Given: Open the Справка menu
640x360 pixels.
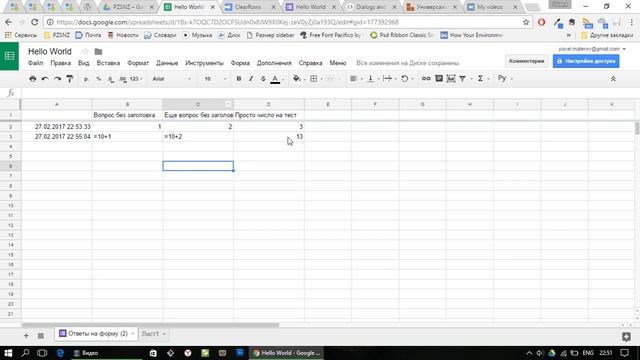Looking at the screenshot, I should point(310,63).
